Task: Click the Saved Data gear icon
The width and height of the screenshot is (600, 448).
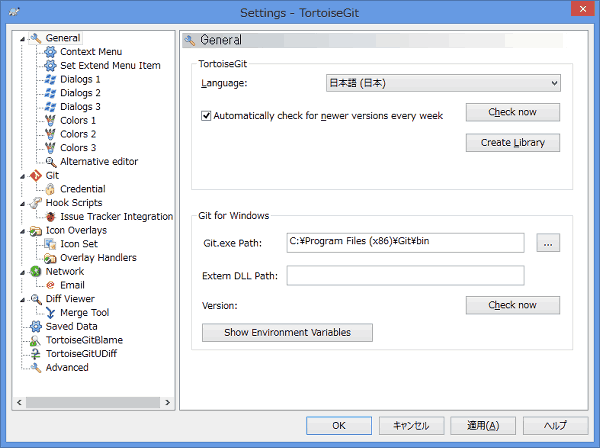Action: tap(36, 326)
